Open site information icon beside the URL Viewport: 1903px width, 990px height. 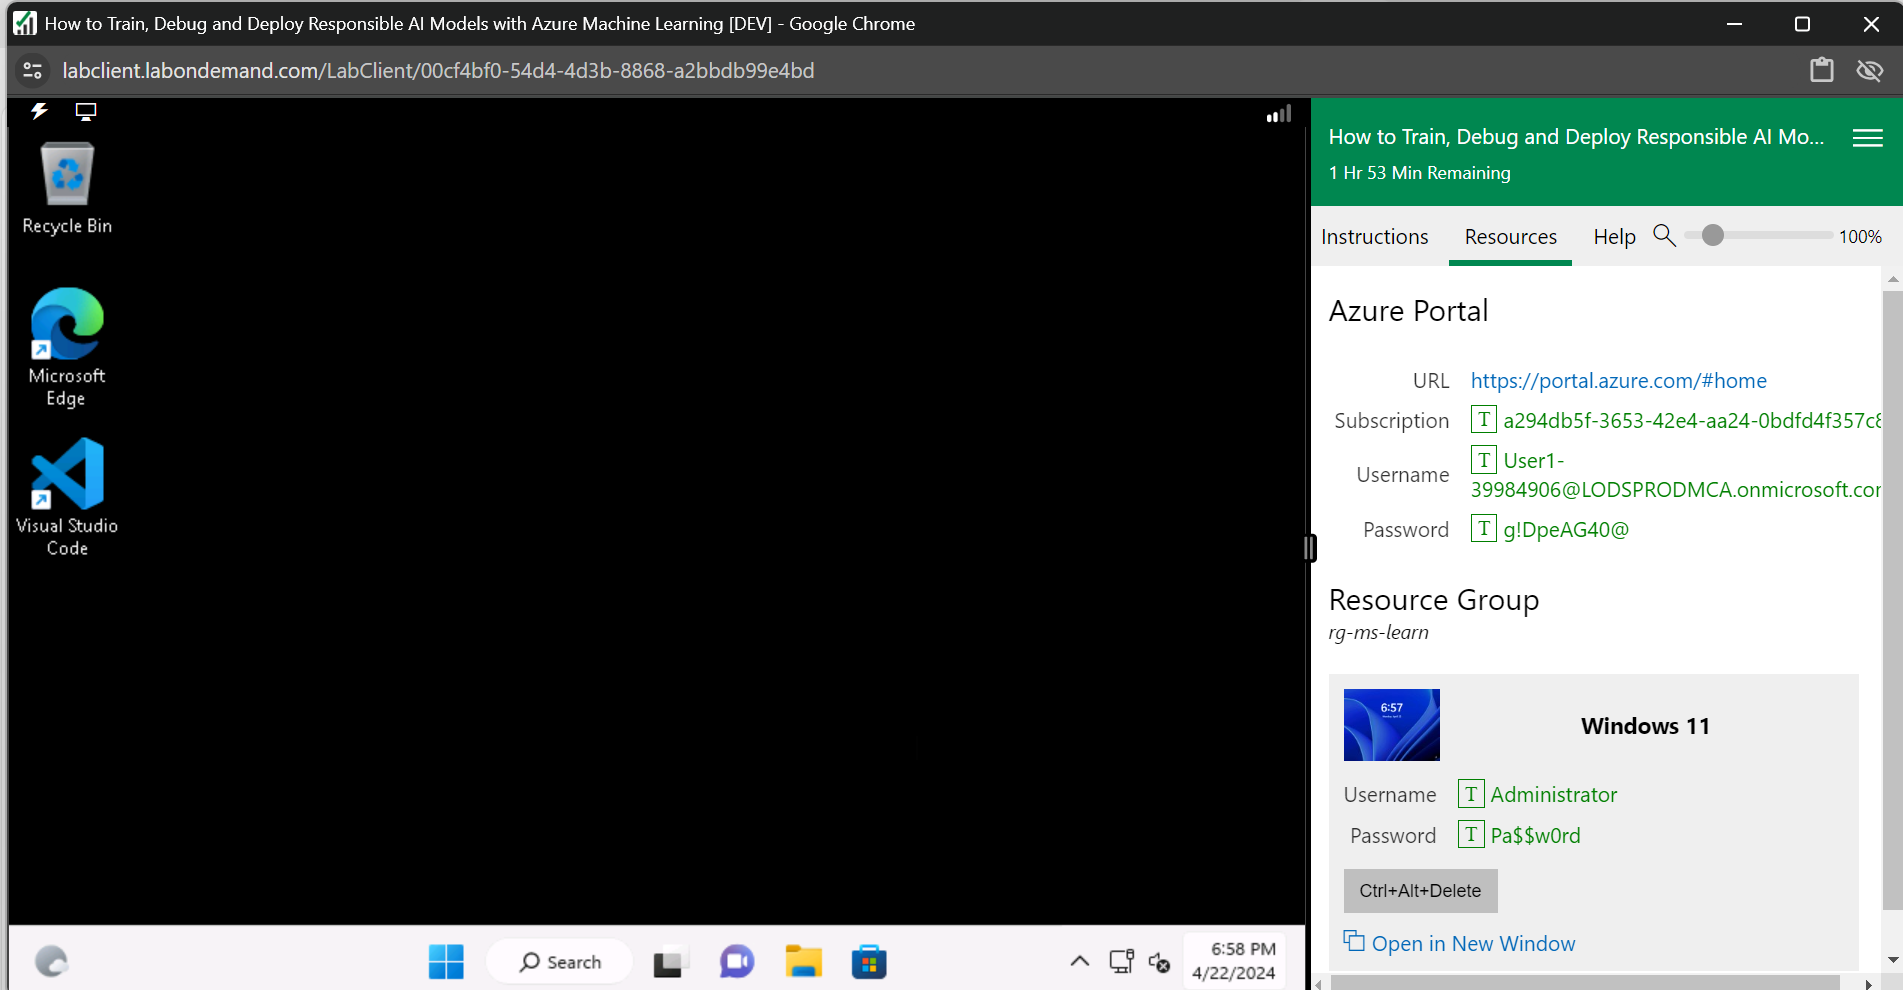coord(32,70)
